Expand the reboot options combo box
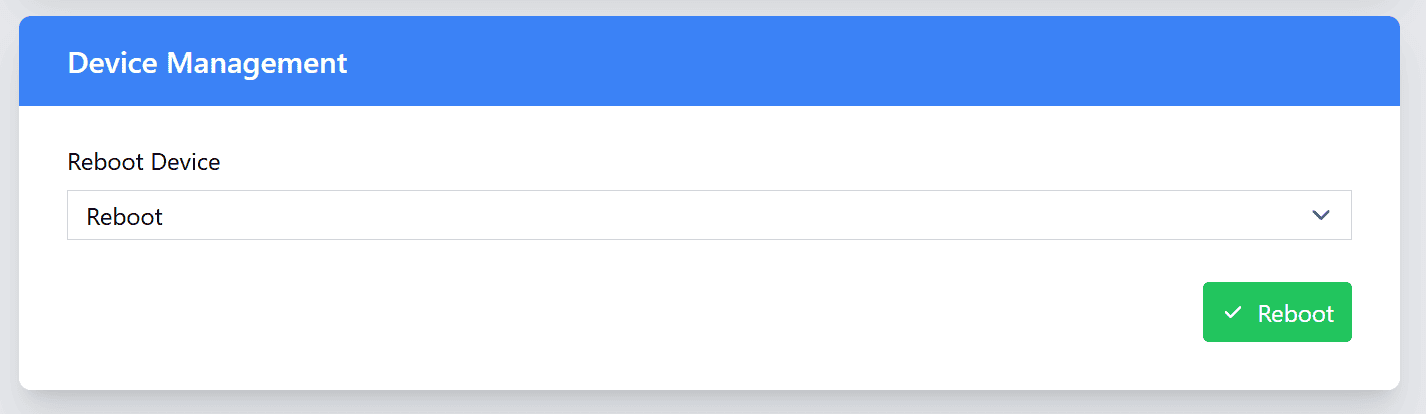The width and height of the screenshot is (1426, 414). click(708, 215)
